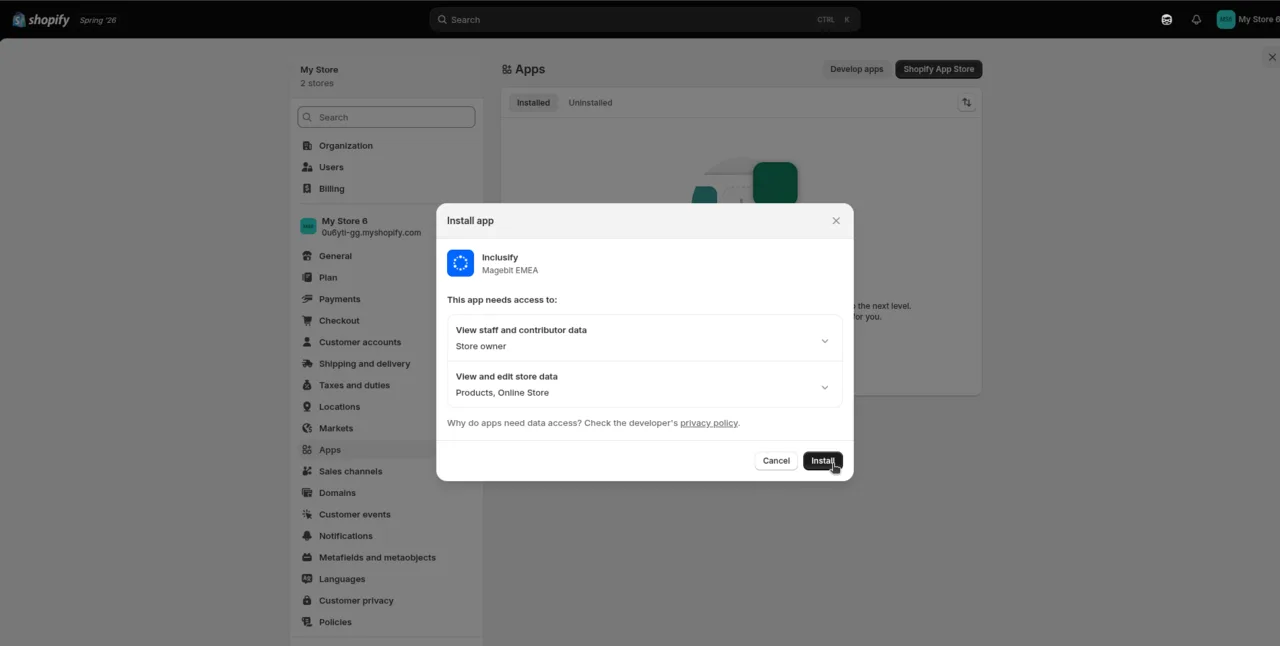Click the settings sidebar Search field
This screenshot has height=646, width=1280.
[386, 117]
